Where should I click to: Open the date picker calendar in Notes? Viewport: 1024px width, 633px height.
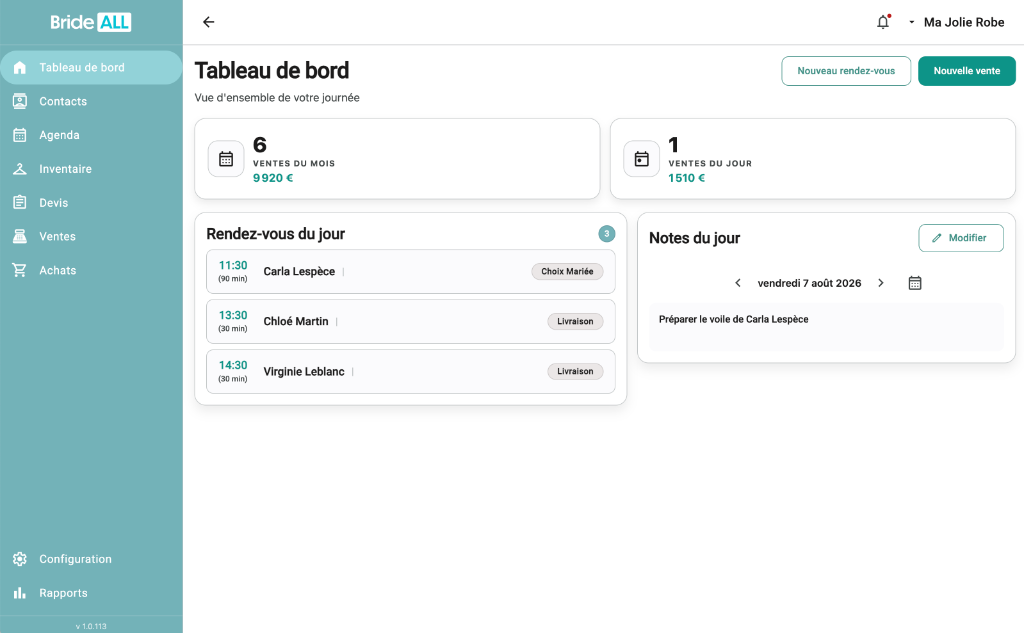(x=915, y=283)
